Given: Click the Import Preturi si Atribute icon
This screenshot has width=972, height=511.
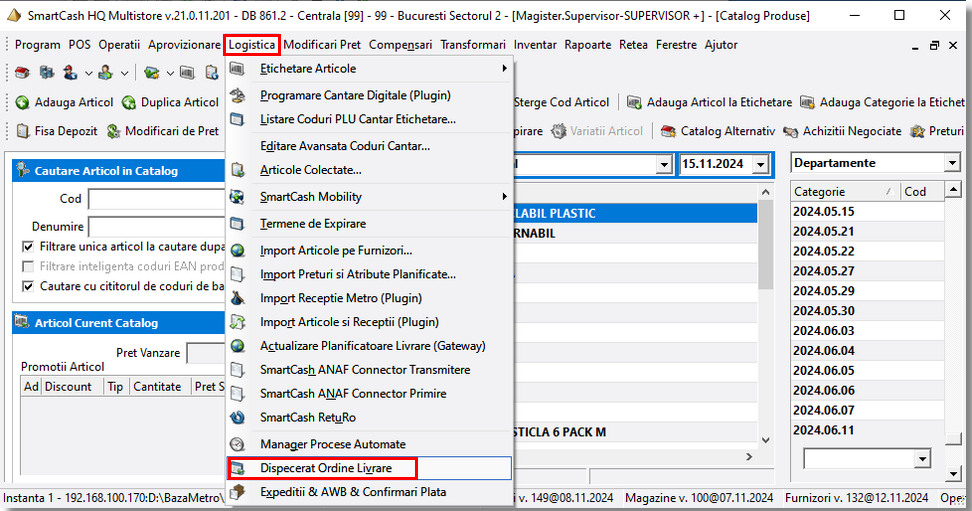Looking at the screenshot, I should click(x=237, y=274).
